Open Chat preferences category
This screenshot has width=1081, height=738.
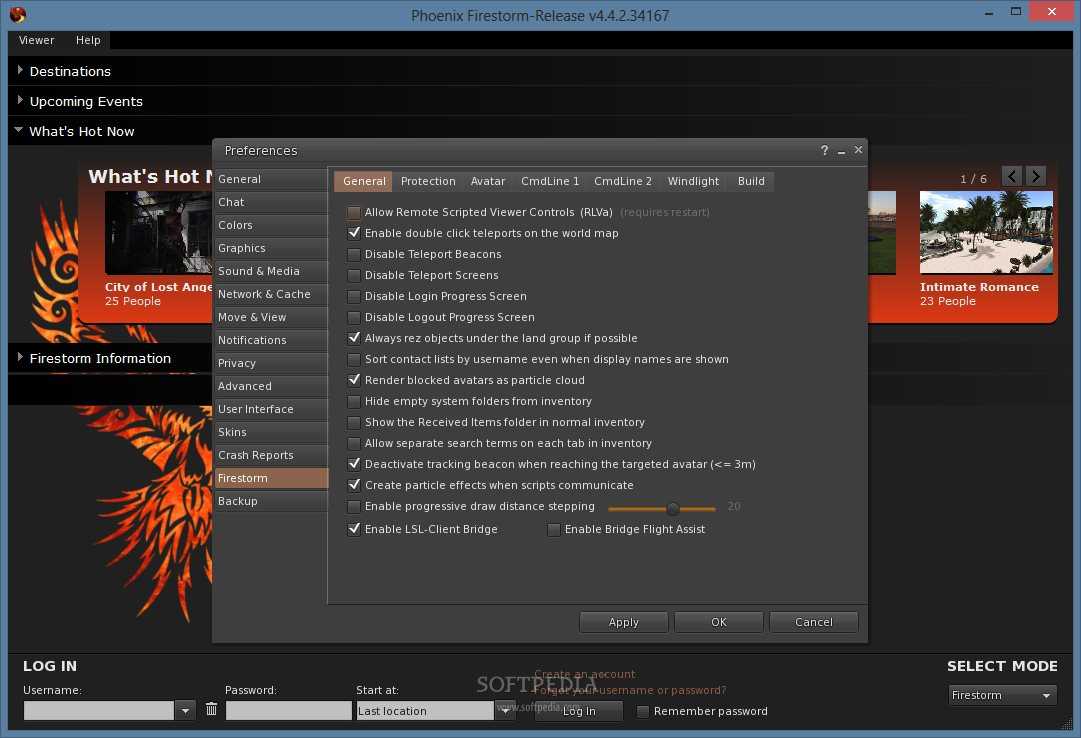click(271, 202)
